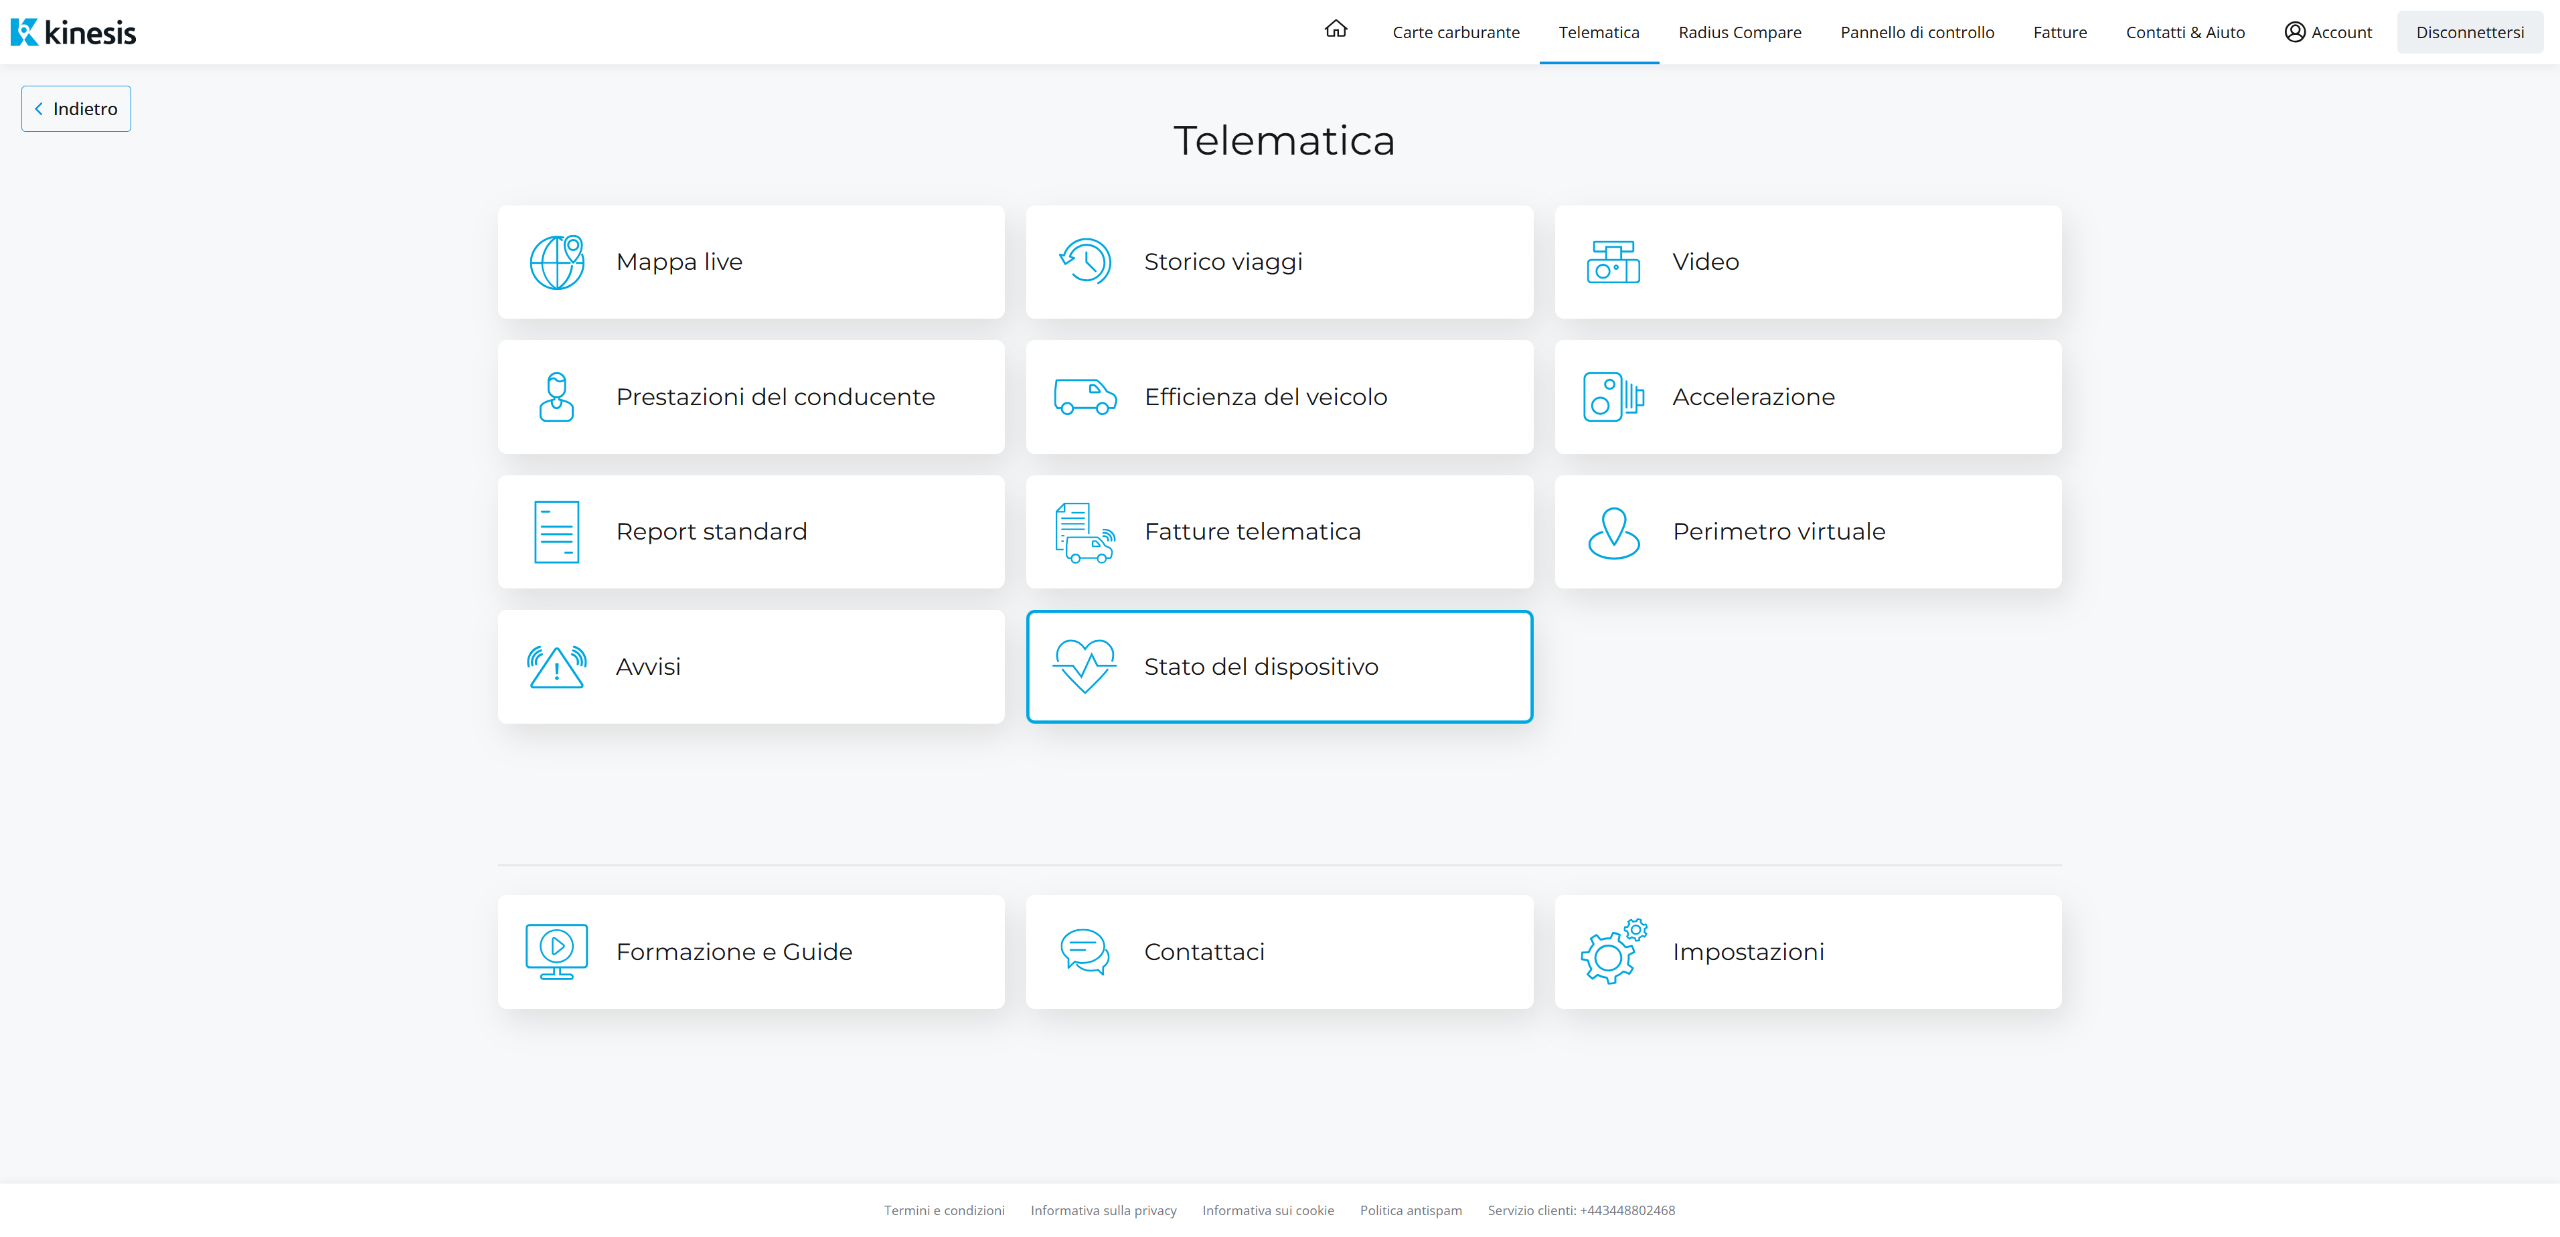
Task: Open the Informativa sulla privacy link
Action: point(1103,1210)
